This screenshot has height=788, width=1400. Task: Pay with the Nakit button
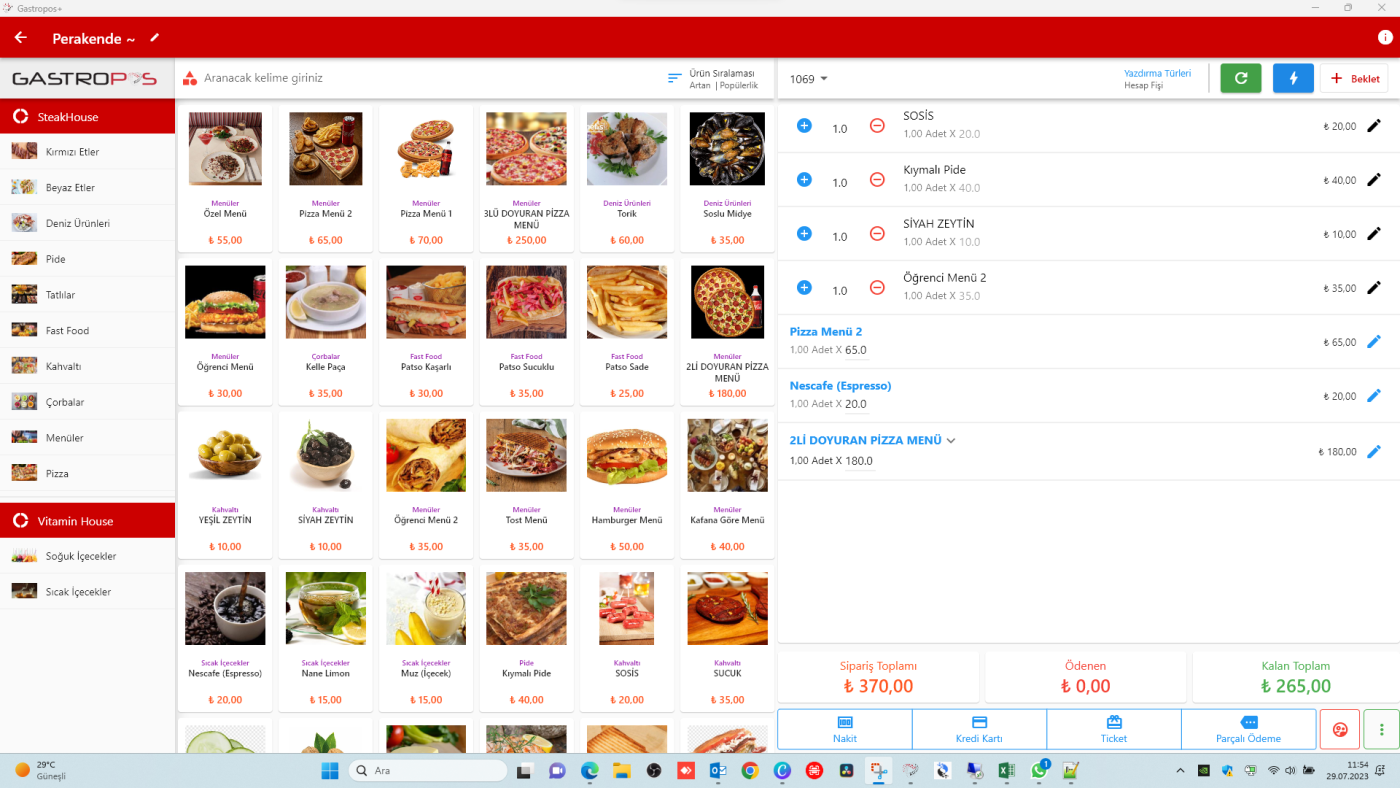[x=844, y=729]
